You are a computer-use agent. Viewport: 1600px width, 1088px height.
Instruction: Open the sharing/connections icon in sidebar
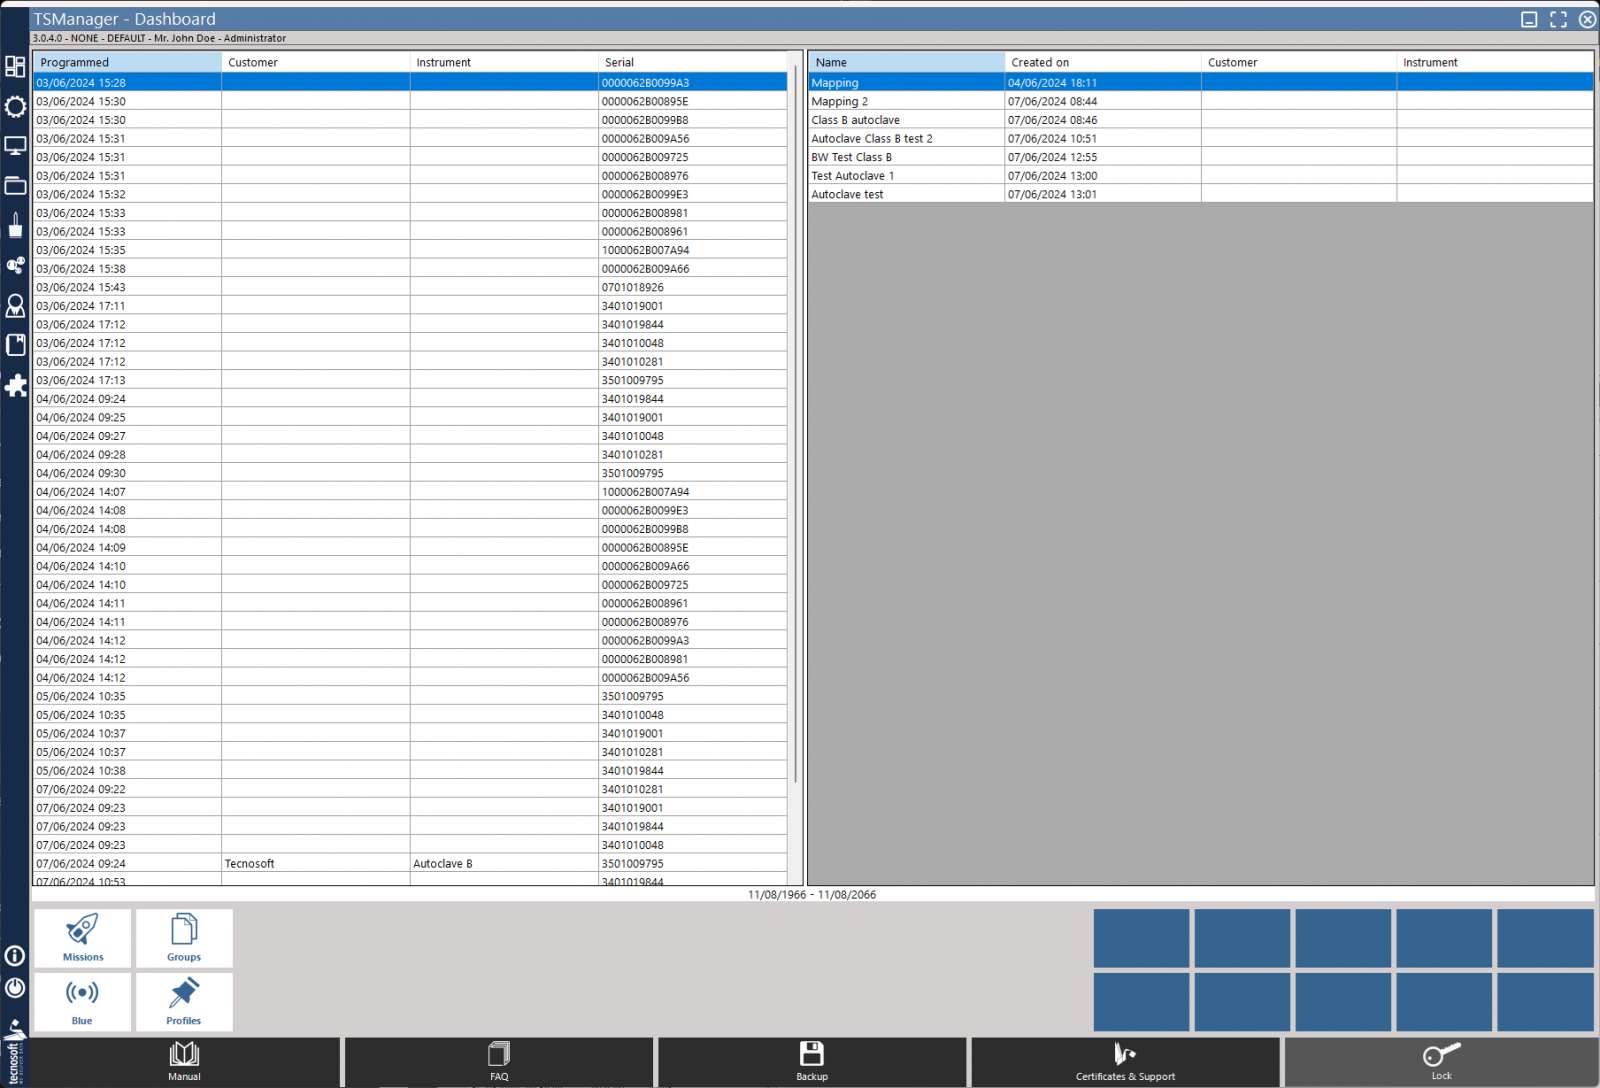[x=16, y=266]
